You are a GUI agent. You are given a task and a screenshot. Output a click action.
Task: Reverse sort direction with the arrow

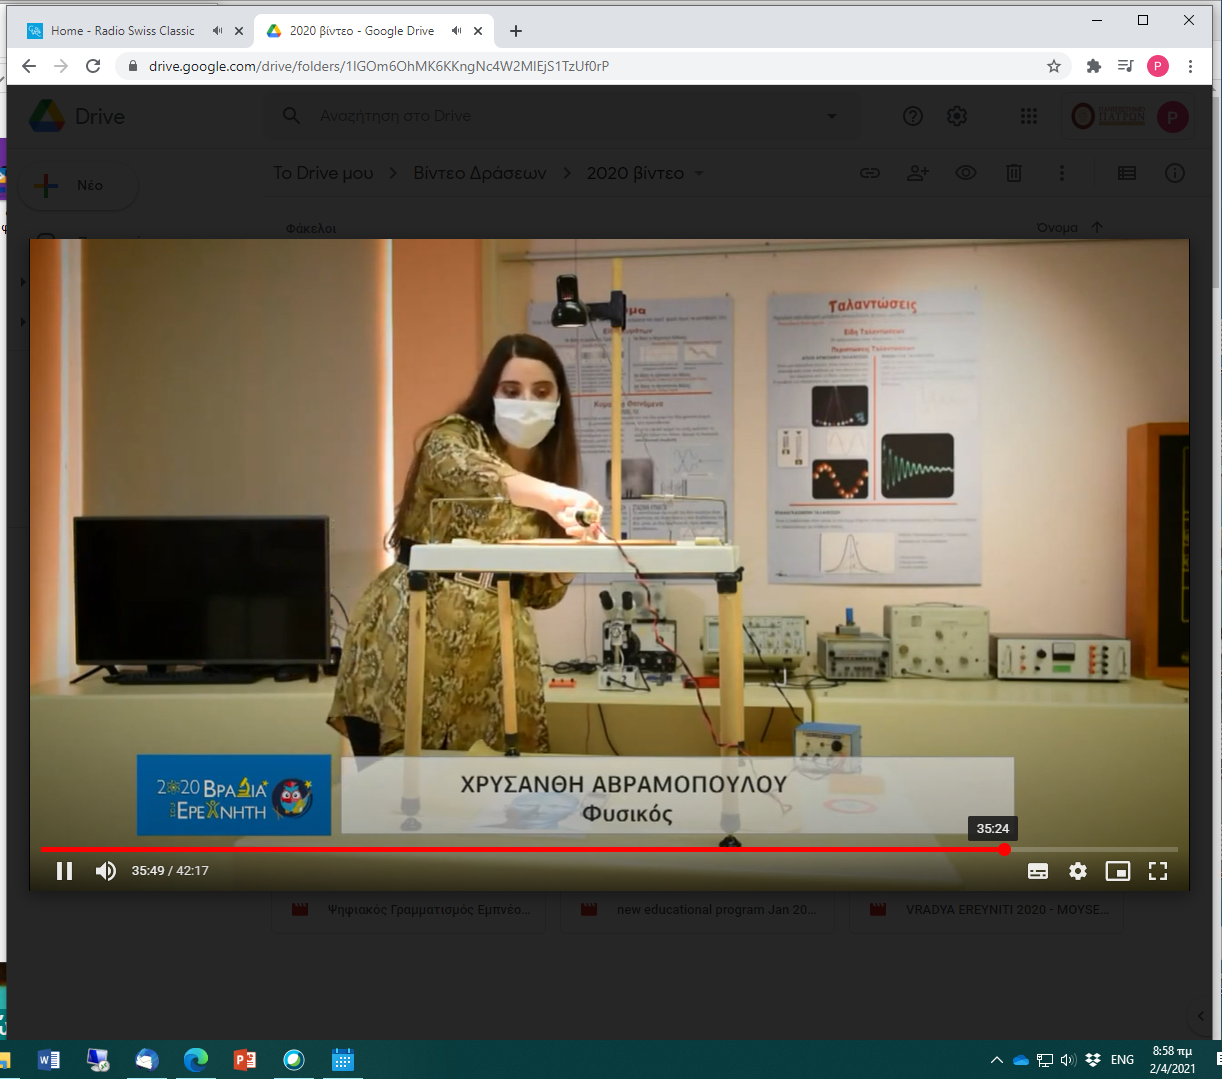click(x=1097, y=228)
